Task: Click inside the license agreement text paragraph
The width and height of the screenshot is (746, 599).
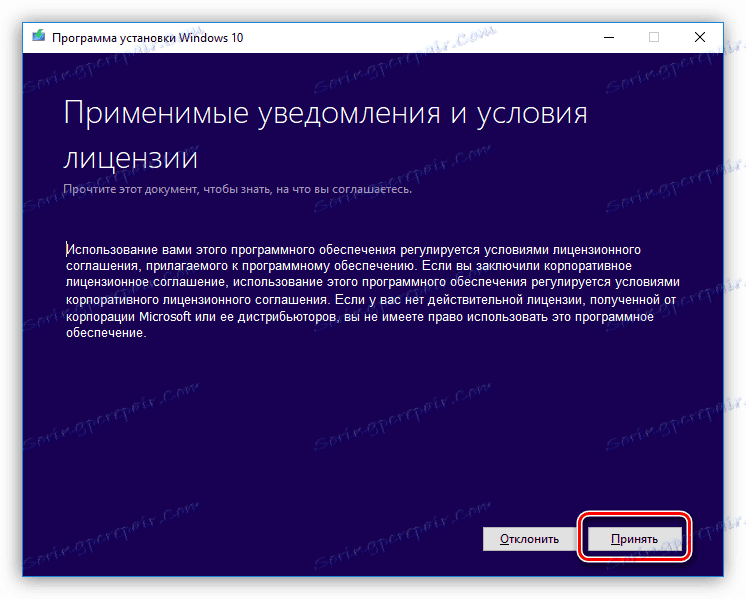Action: [373, 291]
